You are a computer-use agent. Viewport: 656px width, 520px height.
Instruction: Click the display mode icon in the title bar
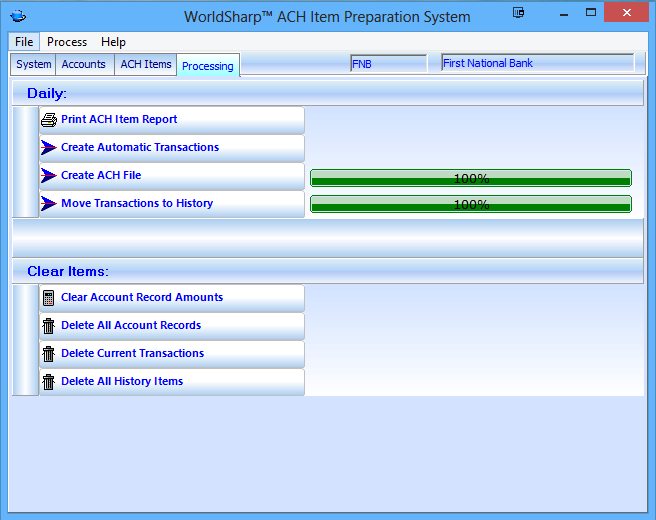(518, 13)
